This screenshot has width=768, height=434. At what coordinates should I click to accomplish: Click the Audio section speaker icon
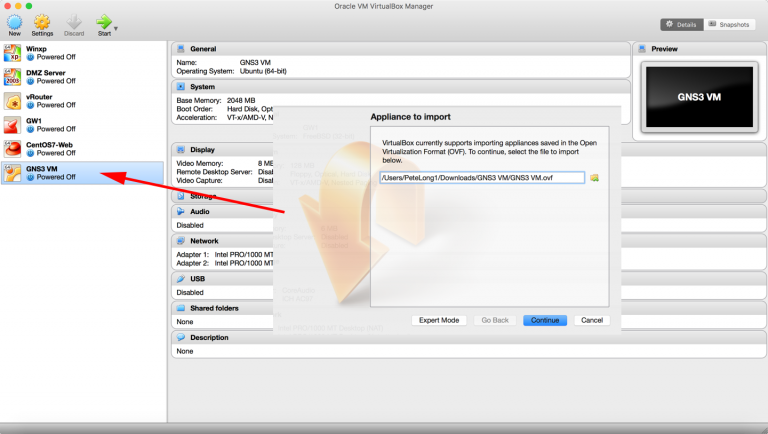click(x=181, y=211)
